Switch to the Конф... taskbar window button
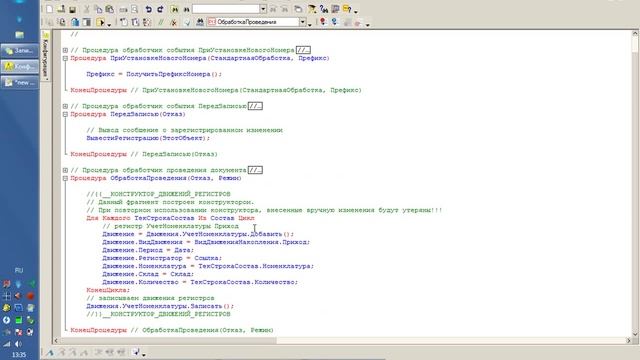The width and height of the screenshot is (640, 360). coord(20,66)
